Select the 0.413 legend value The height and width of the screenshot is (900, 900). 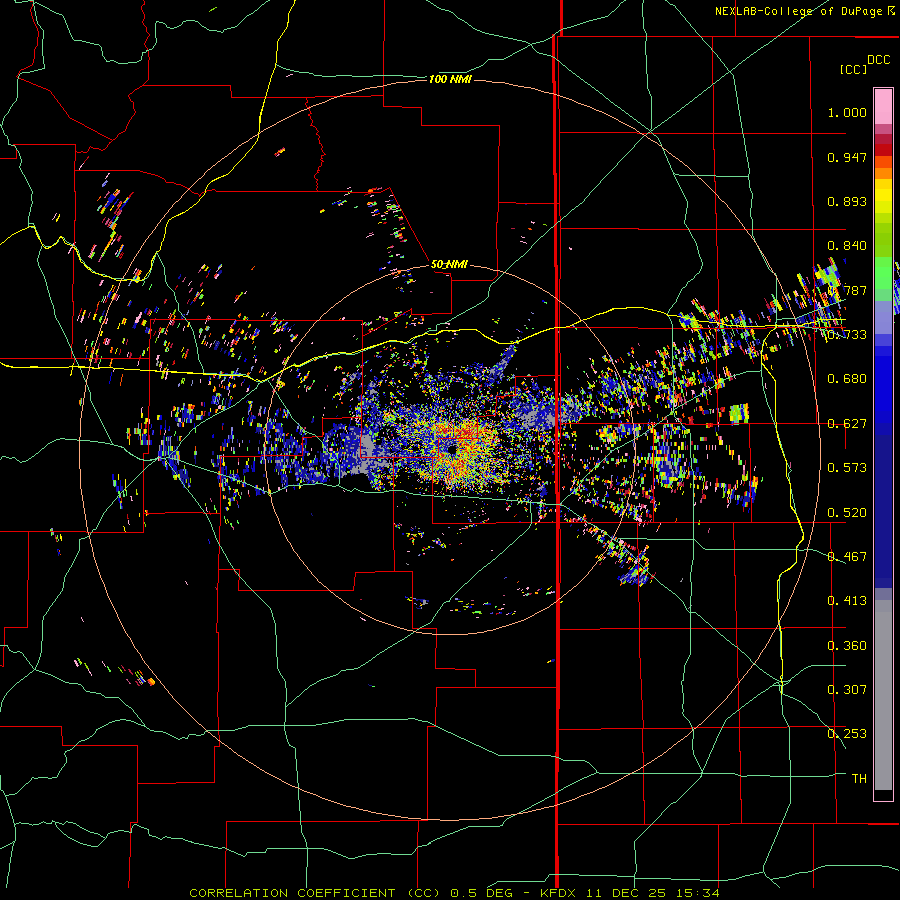(847, 601)
